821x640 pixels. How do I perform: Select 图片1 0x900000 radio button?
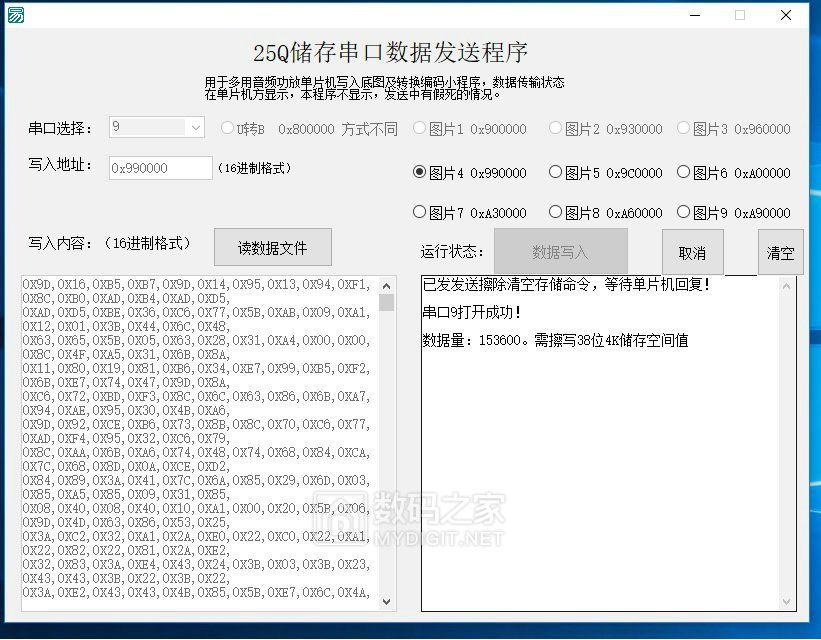click(x=420, y=128)
